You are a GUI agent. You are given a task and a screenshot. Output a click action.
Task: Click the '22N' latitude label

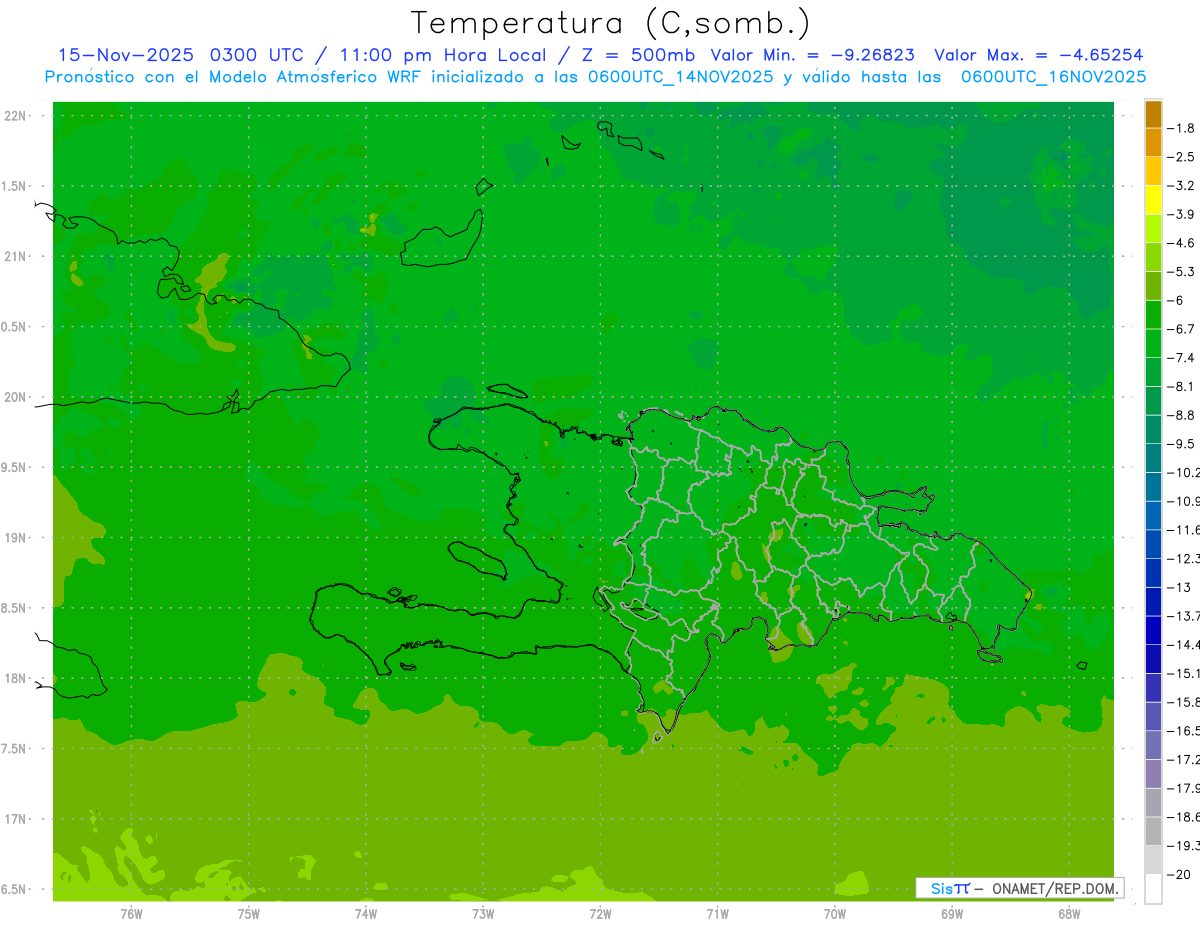click(x=15, y=116)
